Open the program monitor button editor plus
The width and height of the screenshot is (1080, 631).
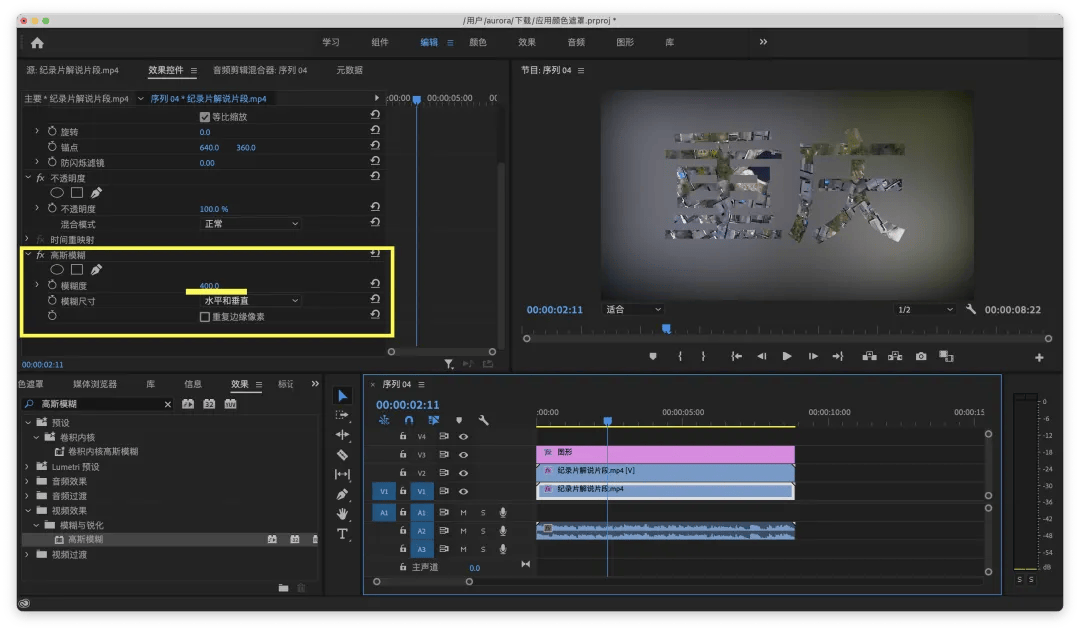(x=1039, y=358)
